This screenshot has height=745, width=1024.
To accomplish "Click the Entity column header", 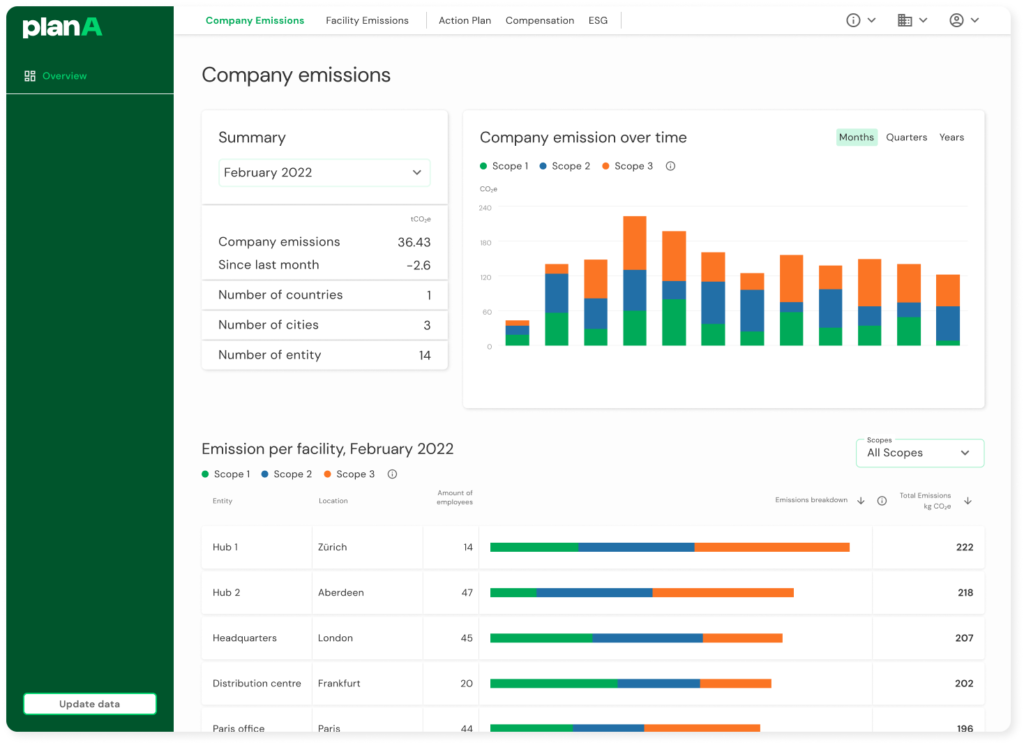I will [x=222, y=501].
